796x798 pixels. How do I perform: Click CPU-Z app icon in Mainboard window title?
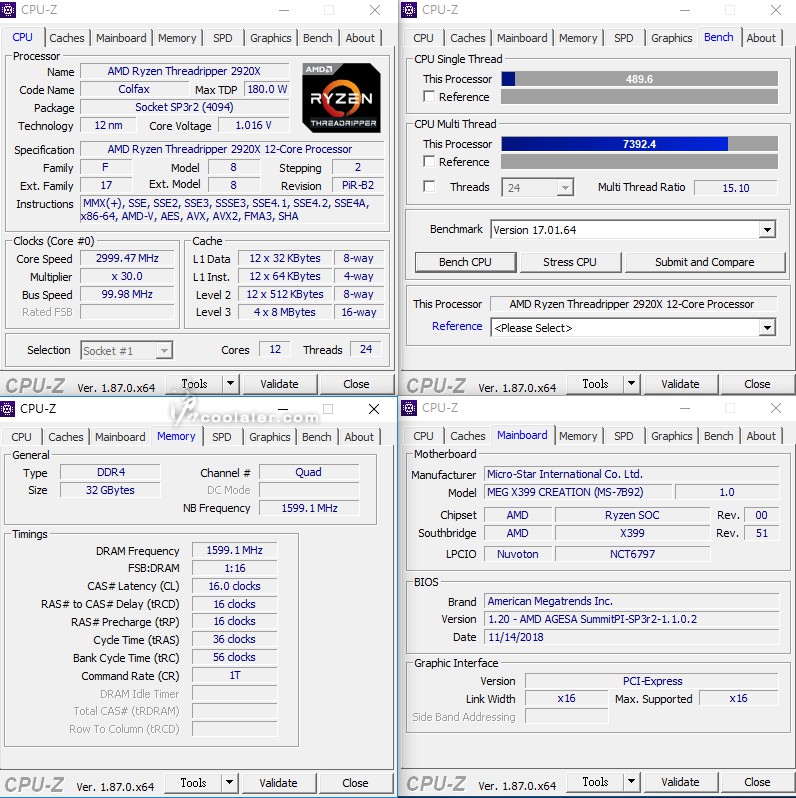tap(409, 408)
